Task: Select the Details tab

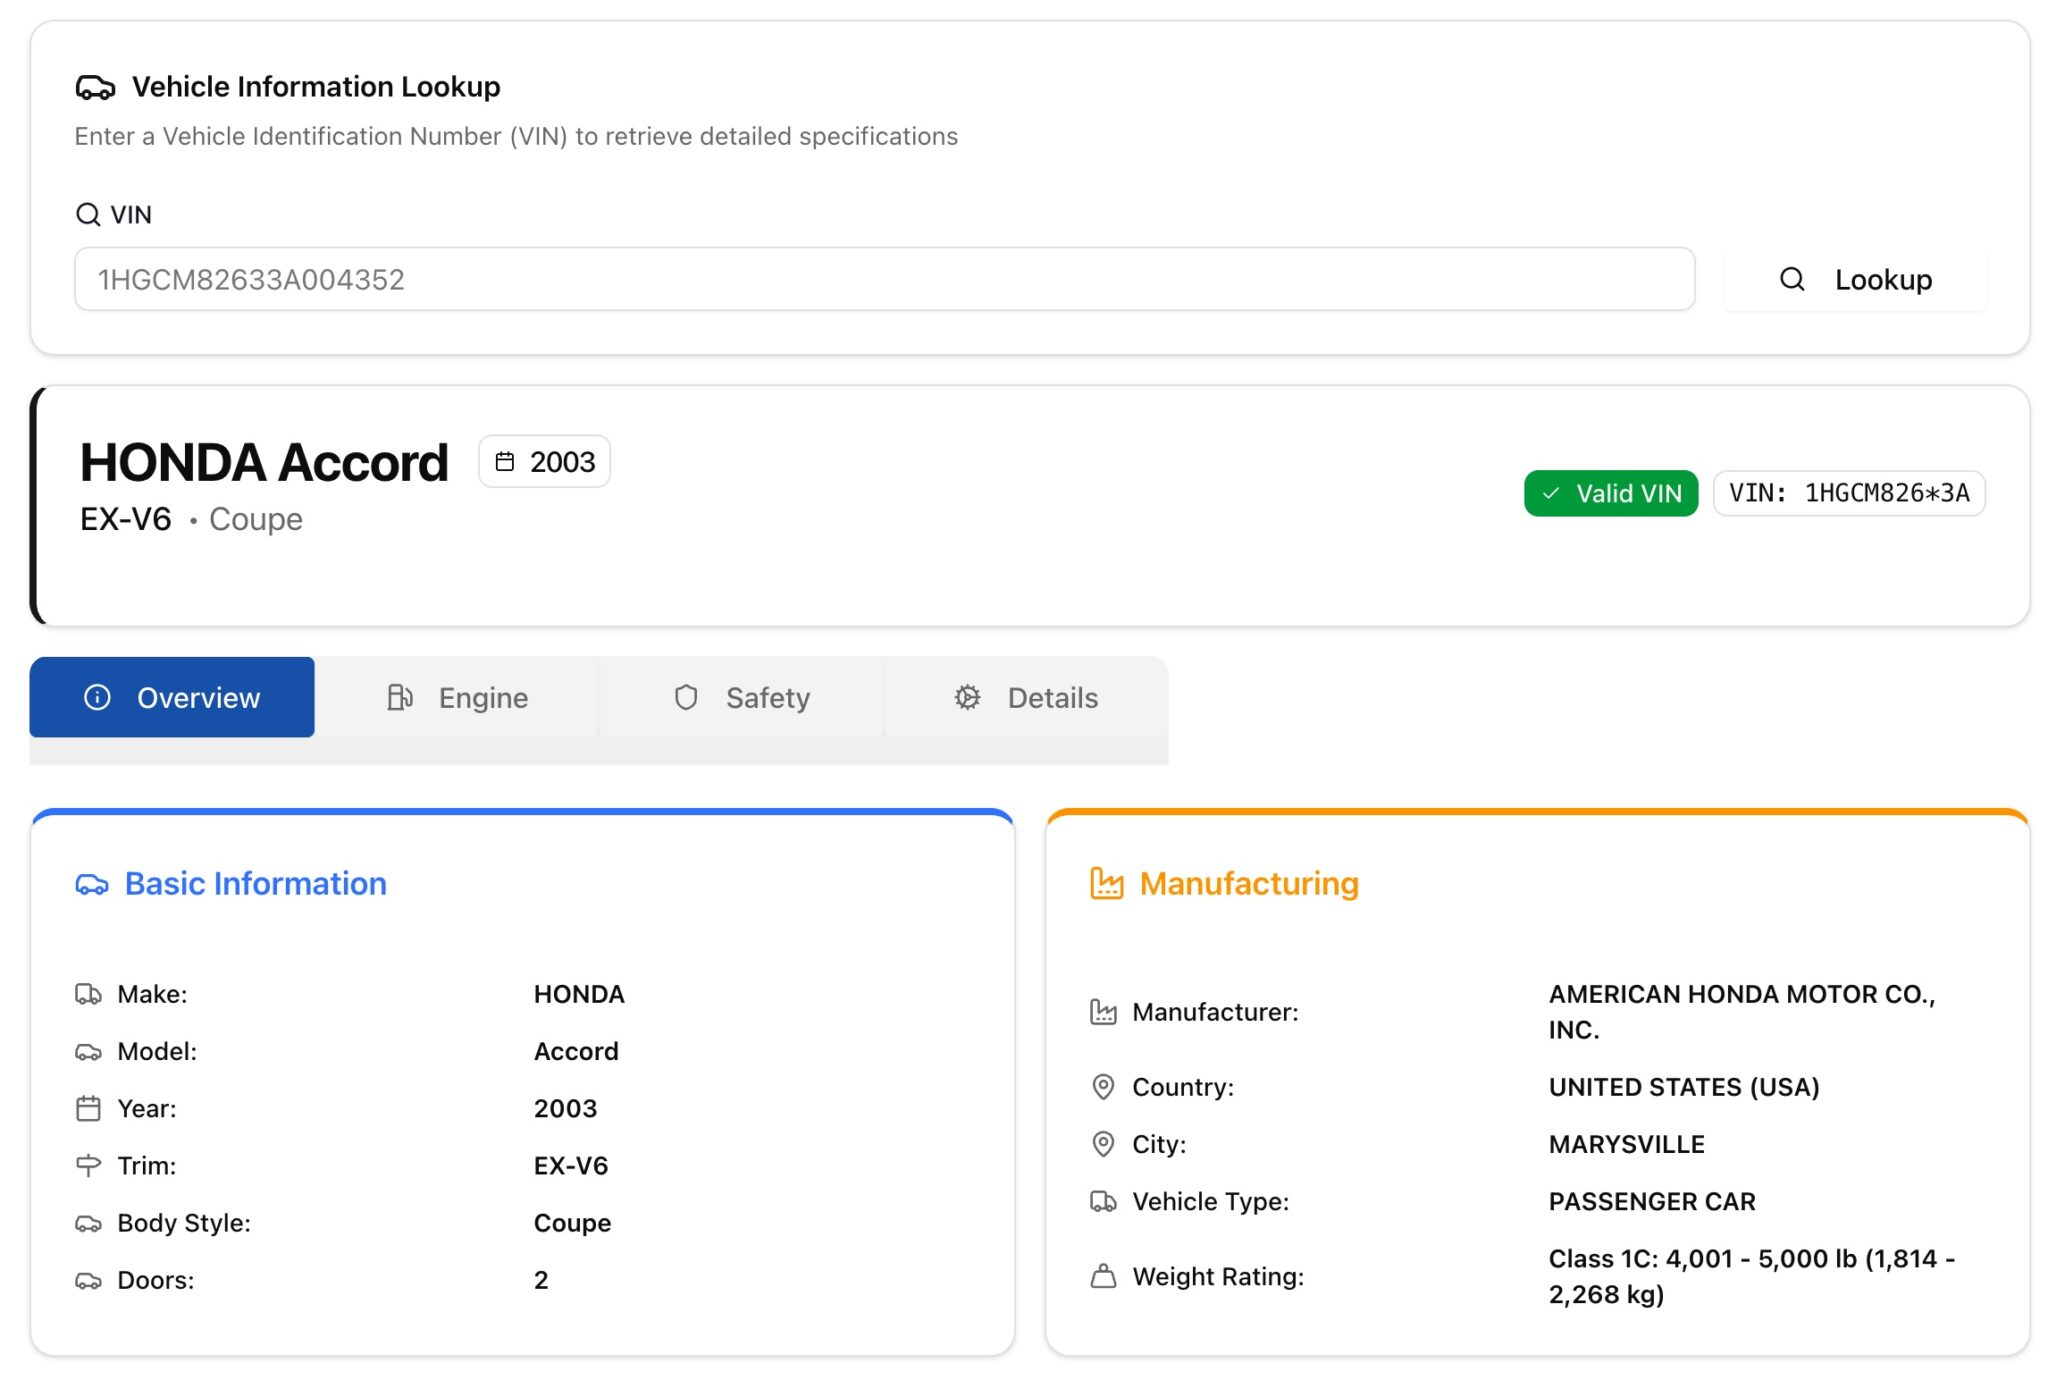Action: coord(1025,698)
